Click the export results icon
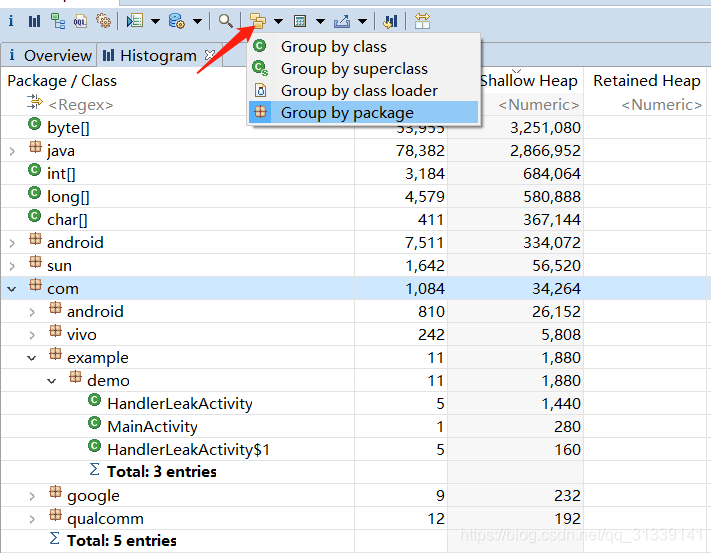 click(x=341, y=21)
